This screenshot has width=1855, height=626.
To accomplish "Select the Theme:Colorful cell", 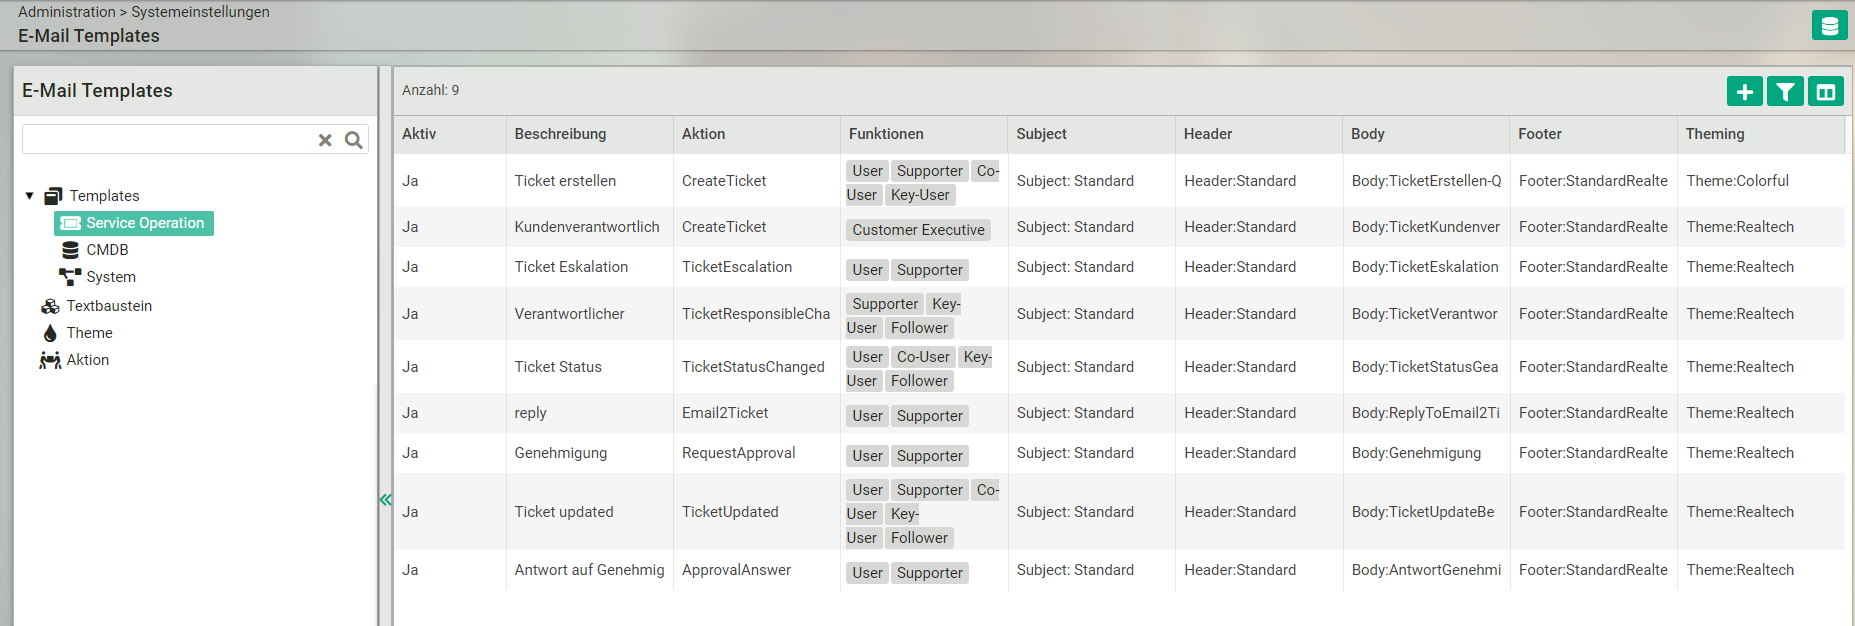I will click(1737, 181).
